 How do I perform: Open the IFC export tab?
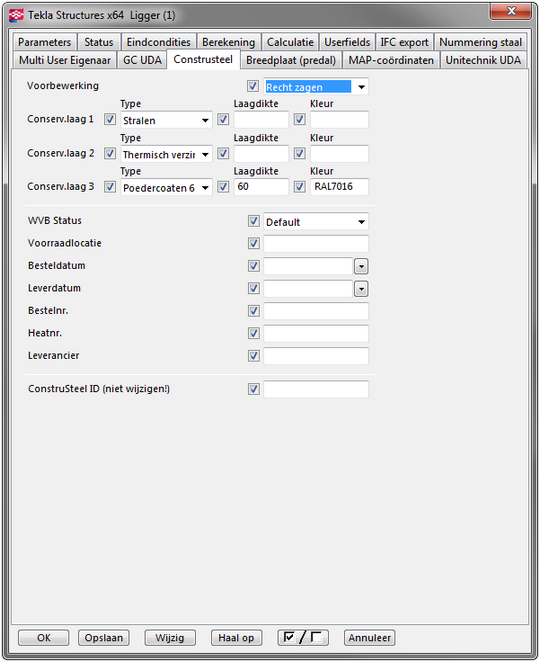[x=404, y=42]
